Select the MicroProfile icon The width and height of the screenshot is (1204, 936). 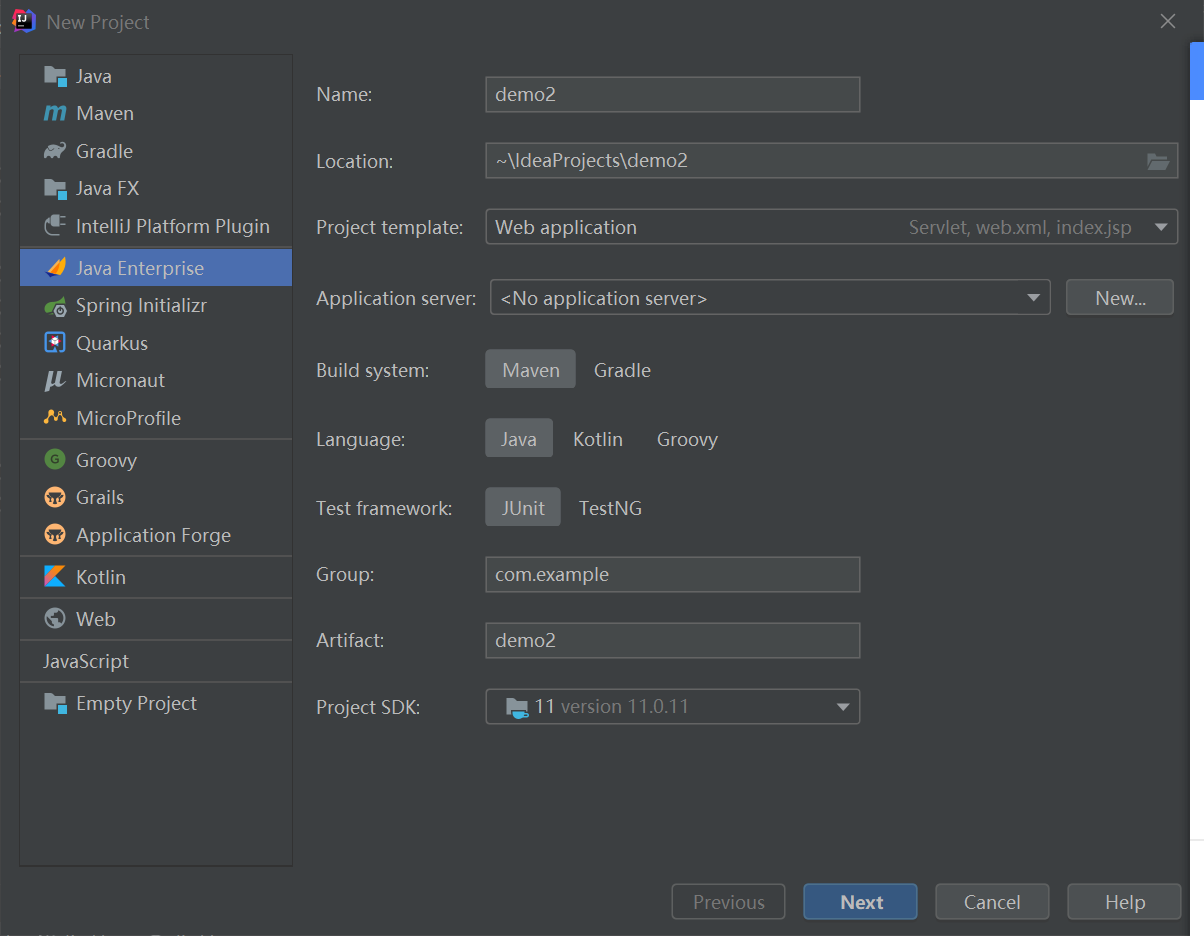pyautogui.click(x=55, y=418)
